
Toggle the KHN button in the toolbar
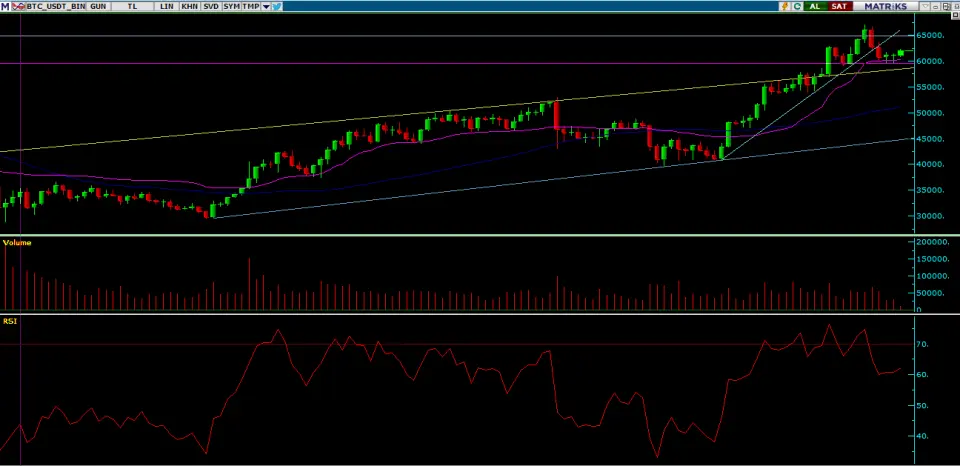tap(188, 6)
